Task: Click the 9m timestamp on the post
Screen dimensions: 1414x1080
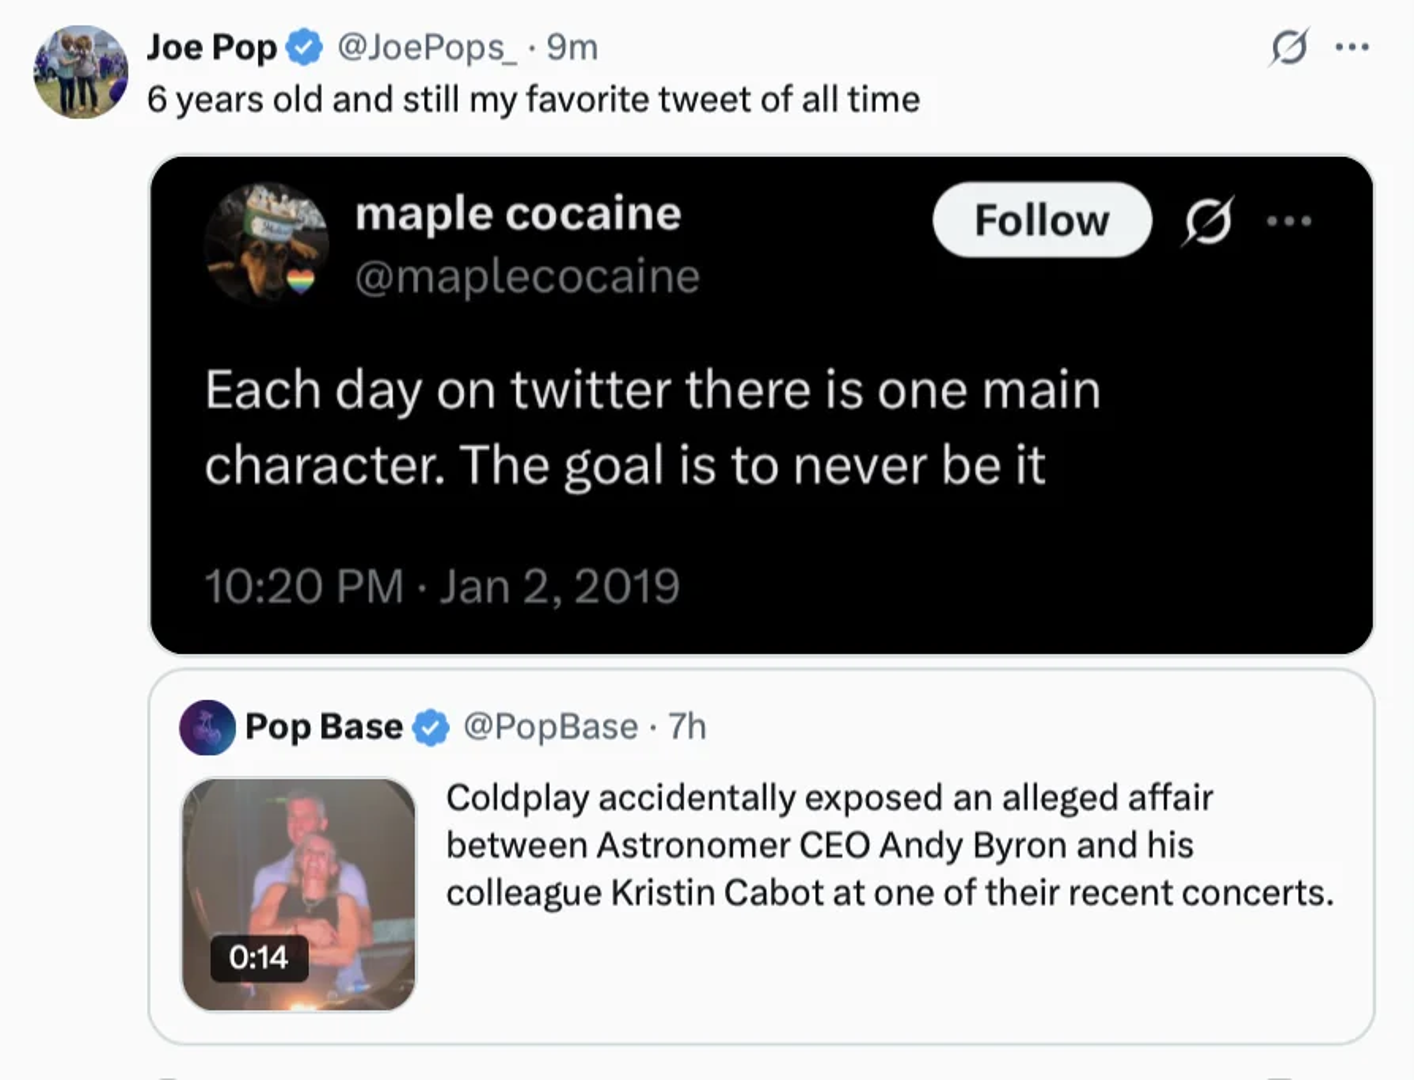Action: (573, 48)
